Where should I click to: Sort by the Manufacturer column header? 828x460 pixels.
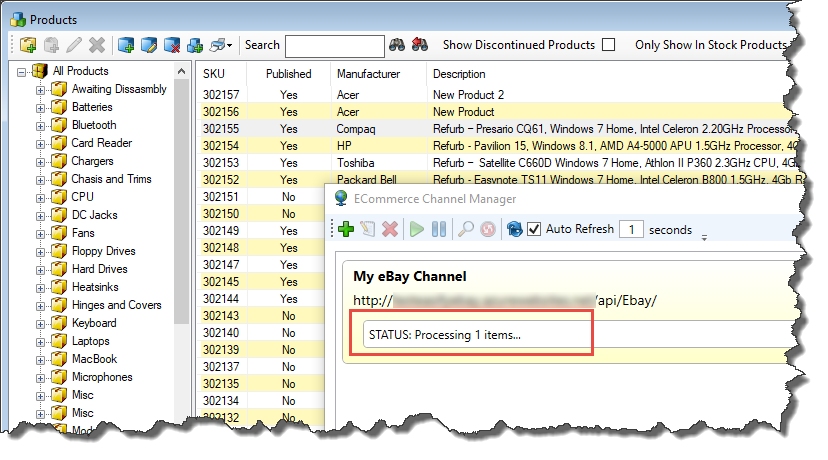click(368, 74)
